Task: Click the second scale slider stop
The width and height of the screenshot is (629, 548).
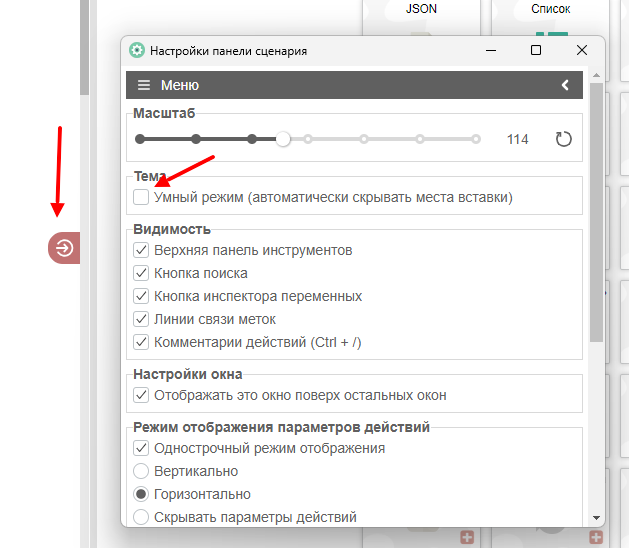Action: pyautogui.click(x=196, y=139)
